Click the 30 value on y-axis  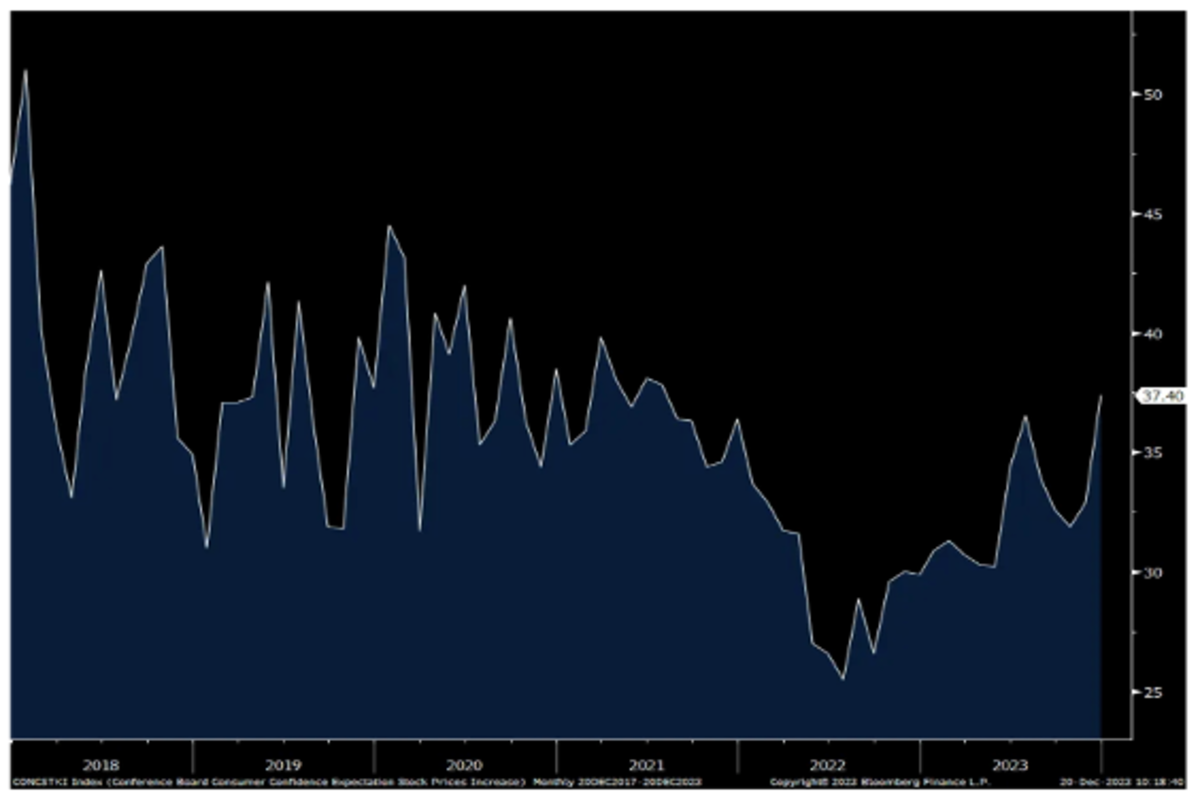[x=1152, y=572]
